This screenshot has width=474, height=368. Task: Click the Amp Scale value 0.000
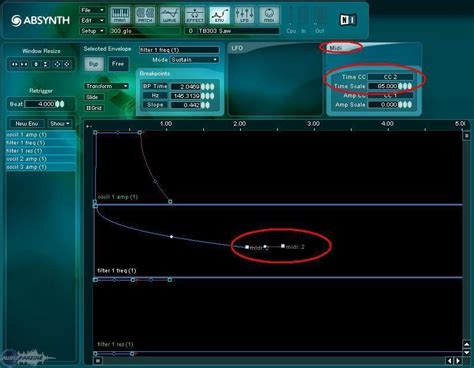pyautogui.click(x=383, y=105)
